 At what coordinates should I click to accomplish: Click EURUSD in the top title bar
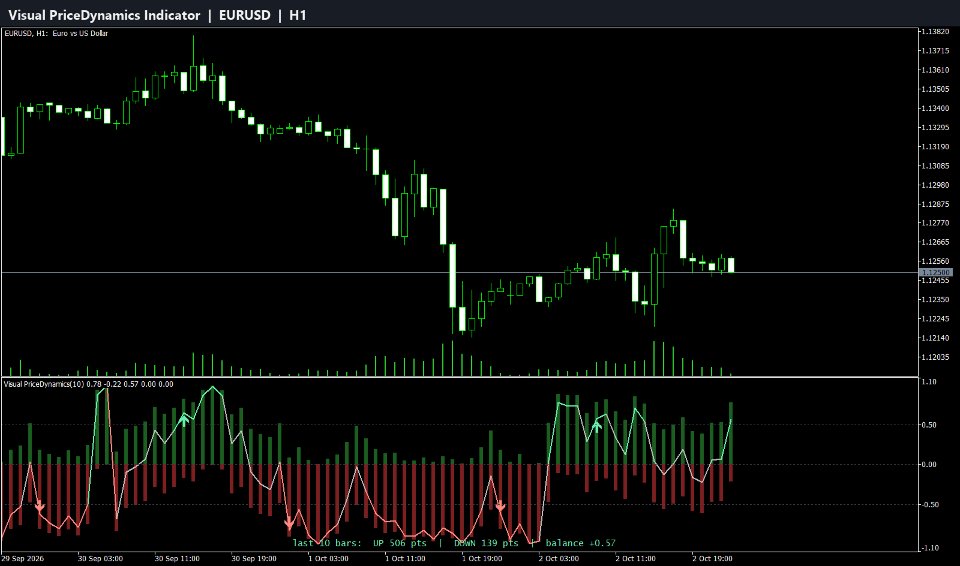pyautogui.click(x=244, y=15)
